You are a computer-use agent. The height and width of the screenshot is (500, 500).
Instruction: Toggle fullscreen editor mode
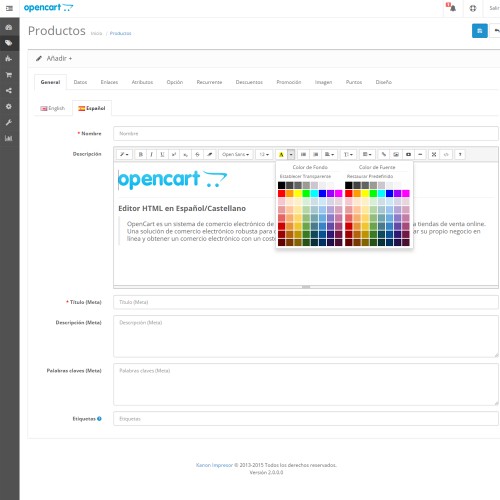click(434, 154)
